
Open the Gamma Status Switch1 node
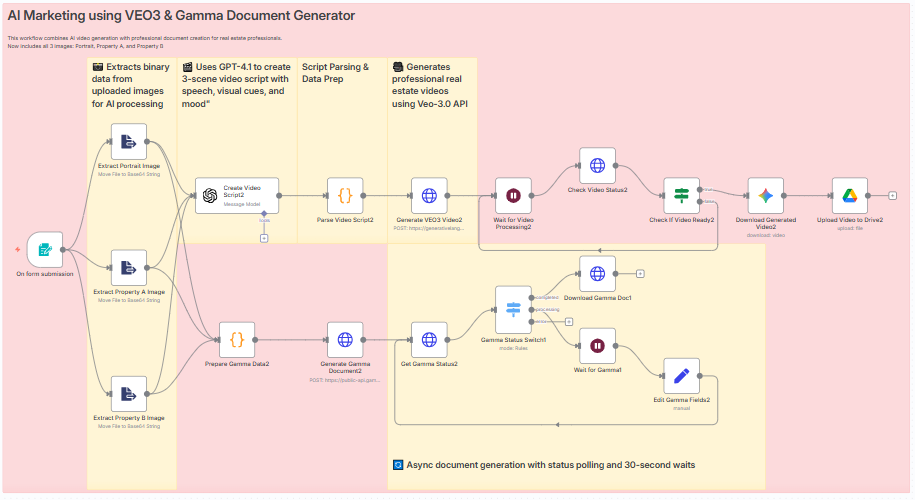pyautogui.click(x=513, y=309)
